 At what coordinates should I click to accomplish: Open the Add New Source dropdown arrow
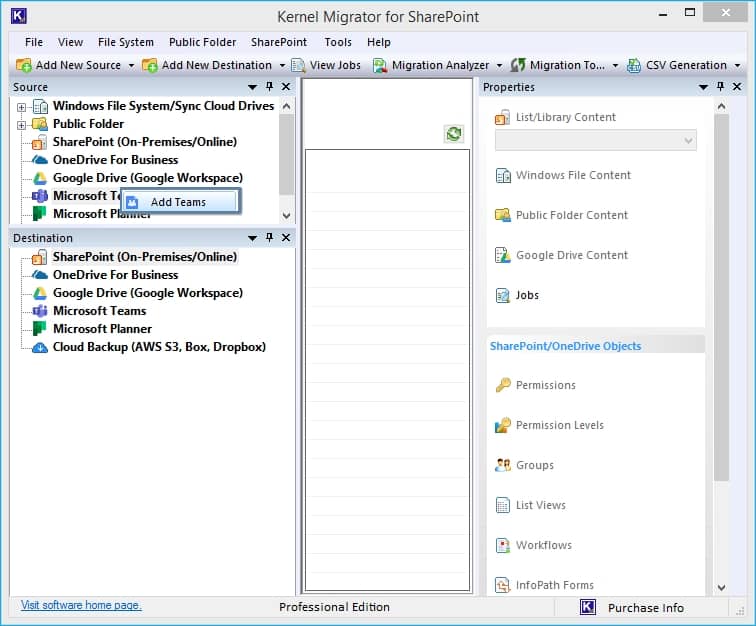pos(131,66)
